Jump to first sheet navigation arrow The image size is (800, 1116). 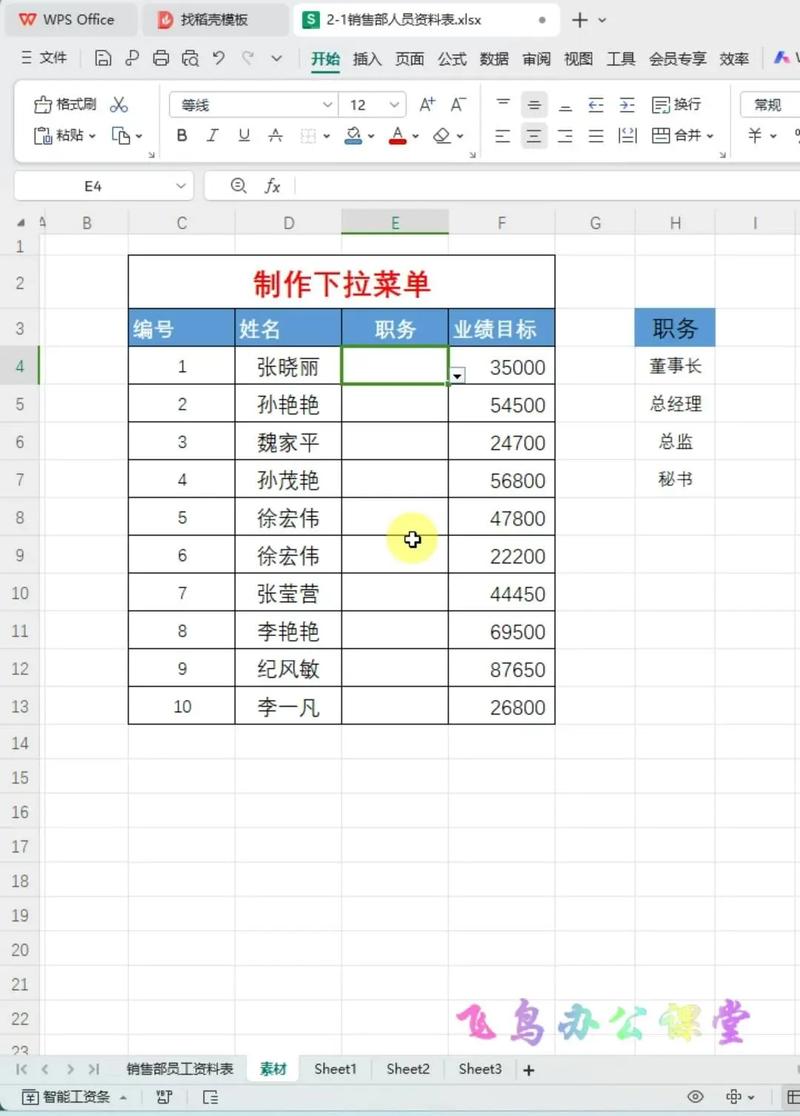coord(21,1069)
